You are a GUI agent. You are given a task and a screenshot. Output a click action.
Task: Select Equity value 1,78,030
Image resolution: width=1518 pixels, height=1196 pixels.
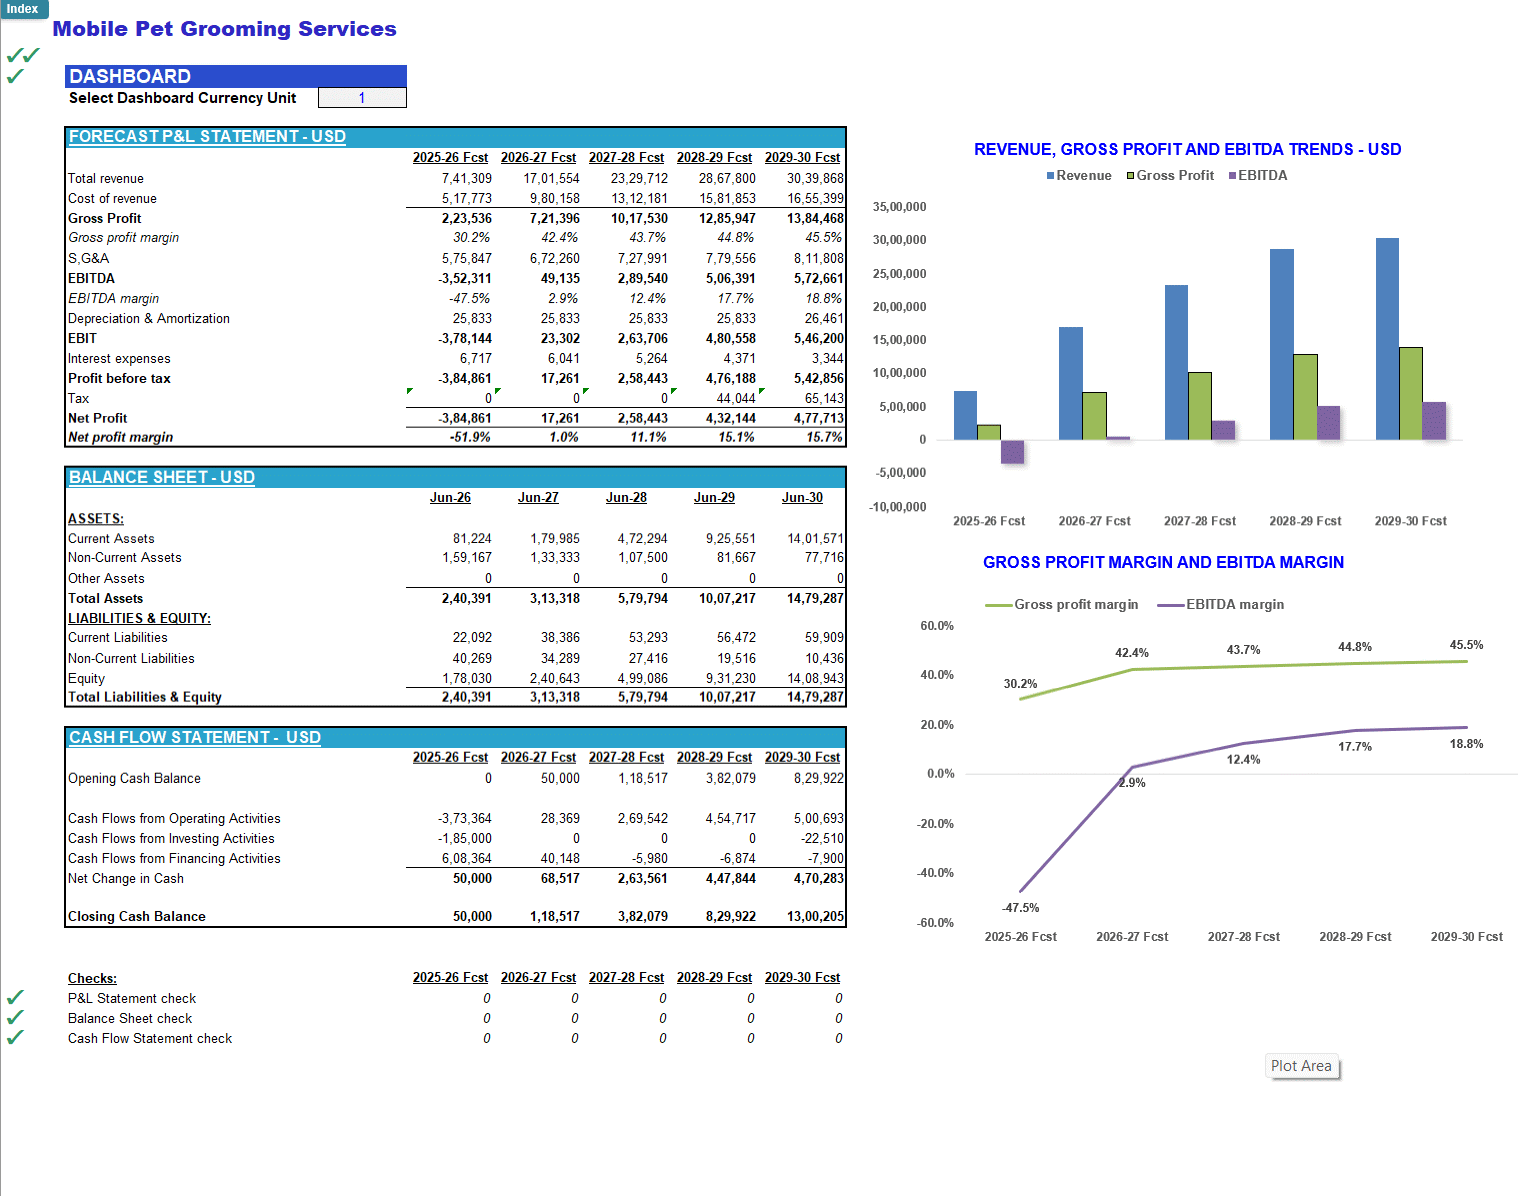tap(467, 679)
